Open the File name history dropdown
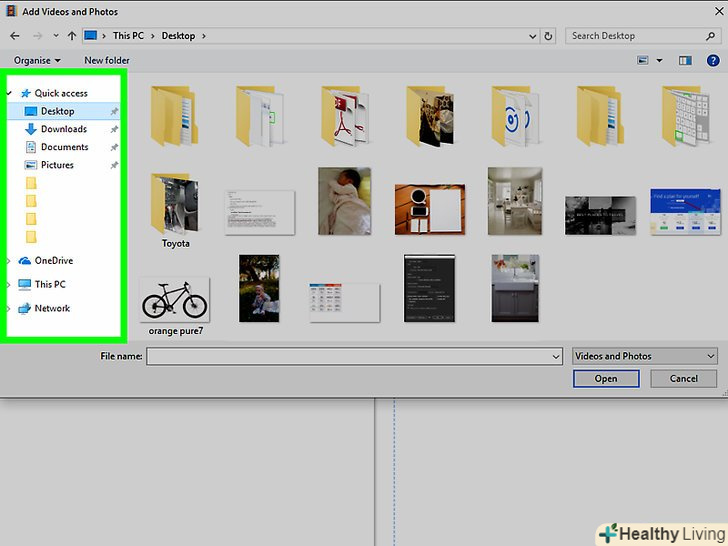Viewport: 728px width, 546px height. click(x=556, y=356)
